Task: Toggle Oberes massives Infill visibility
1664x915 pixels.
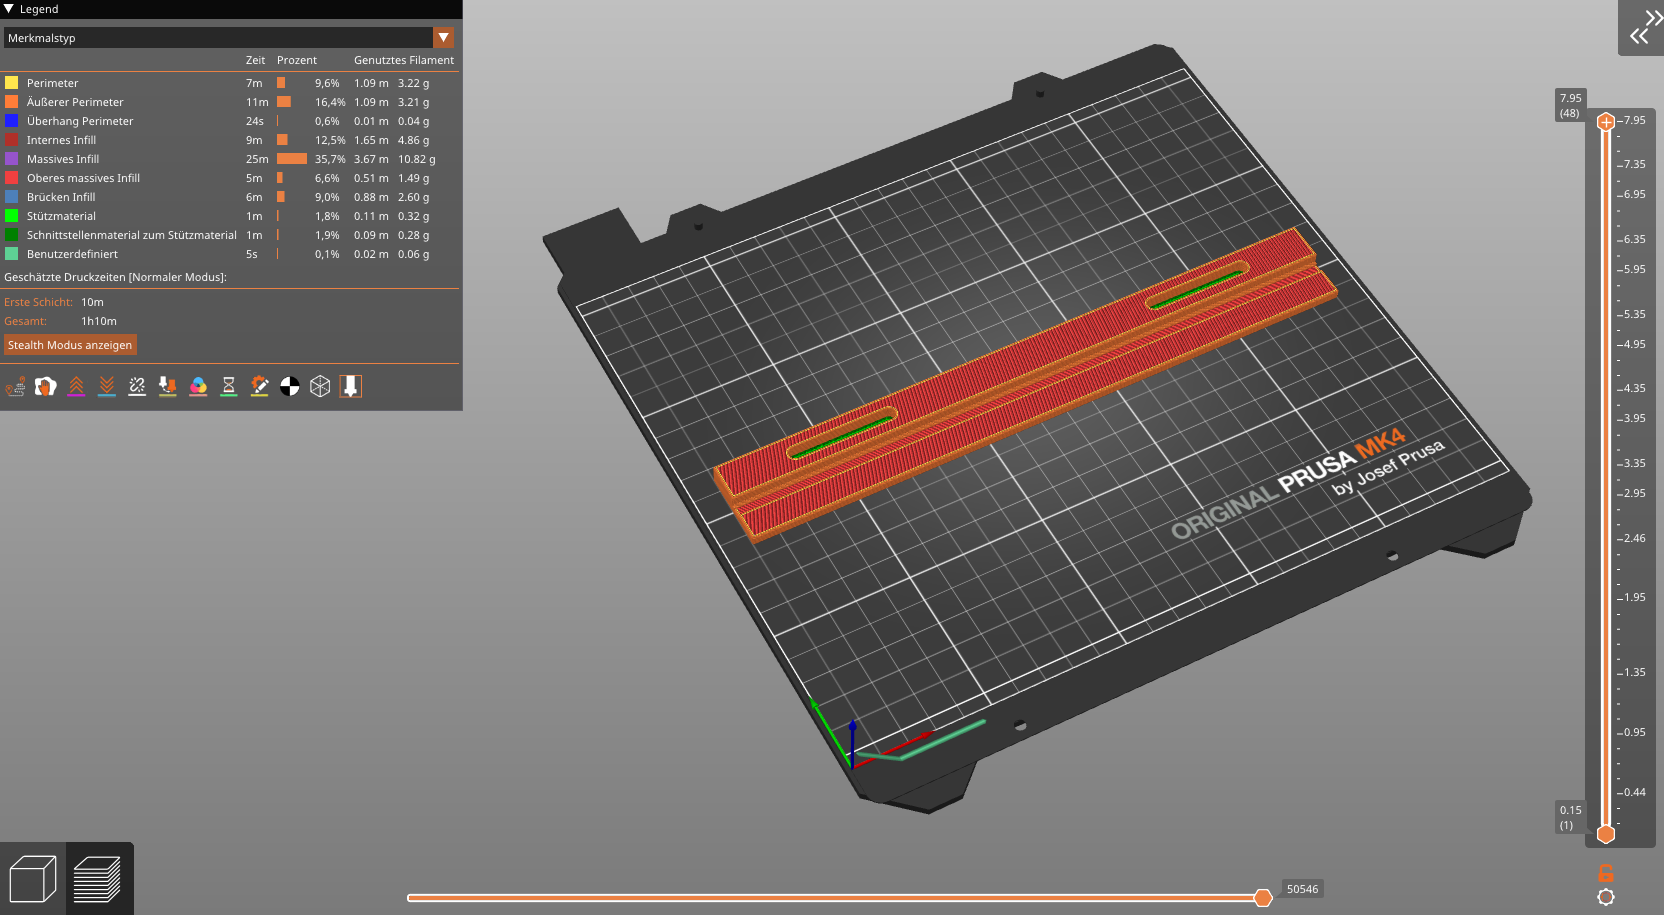Action: coord(231,178)
